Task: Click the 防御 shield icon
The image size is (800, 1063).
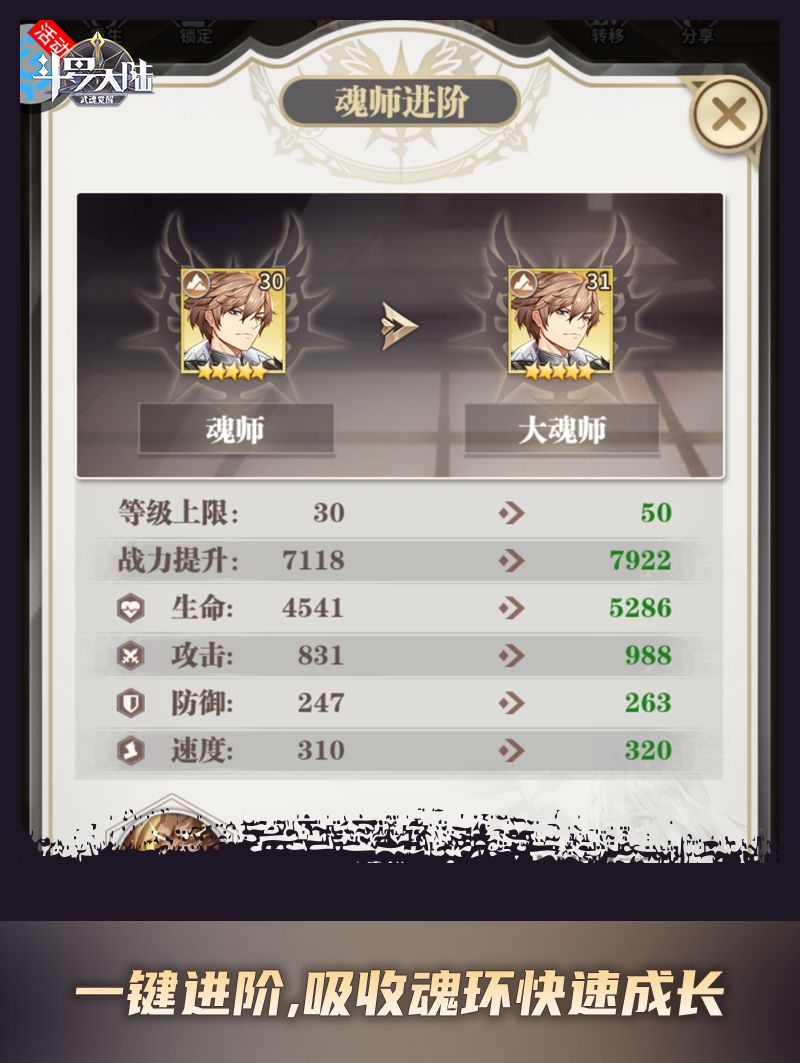Action: (x=130, y=703)
